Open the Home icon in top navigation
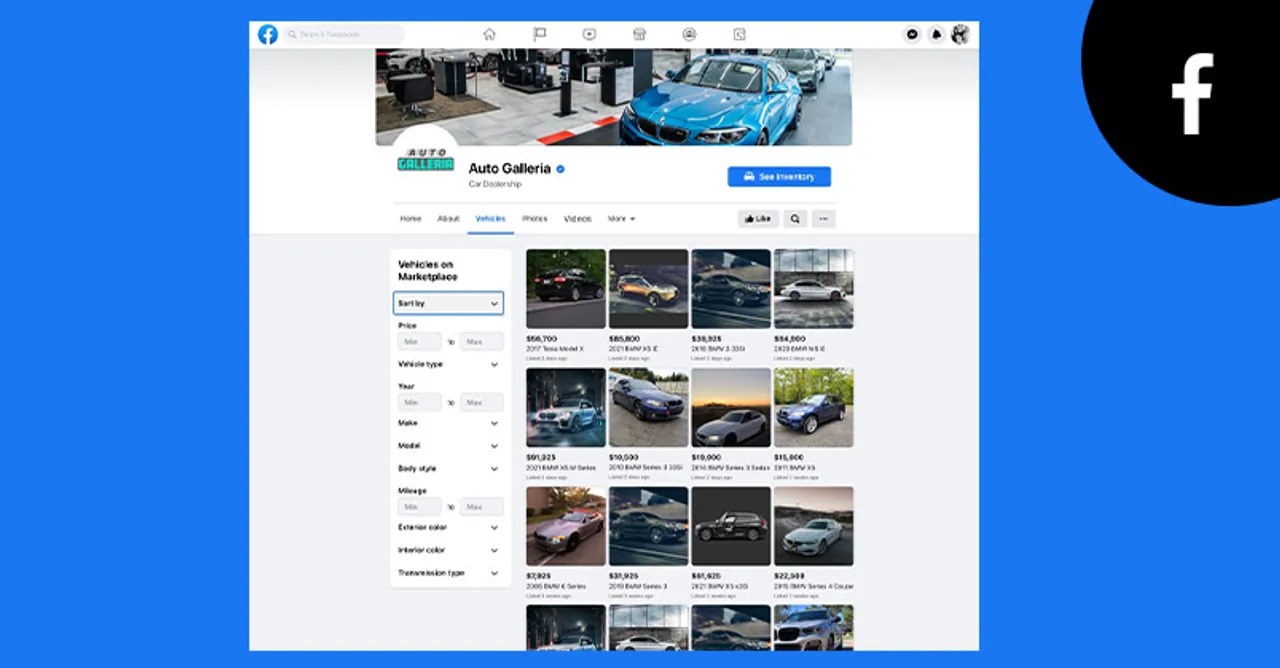 coord(489,34)
